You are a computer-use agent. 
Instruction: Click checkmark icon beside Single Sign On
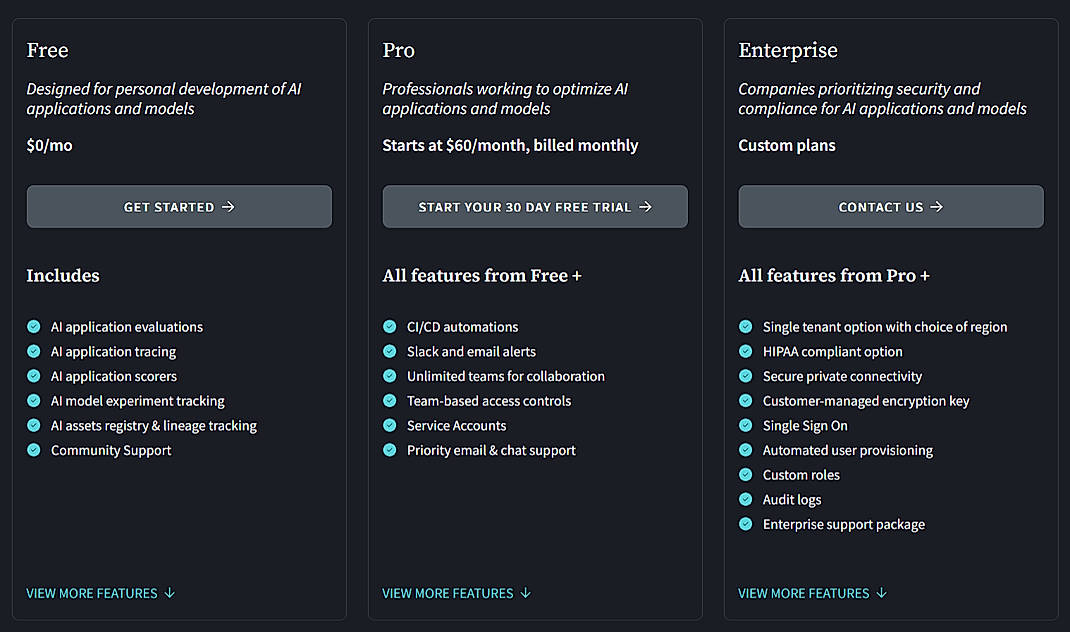point(745,425)
